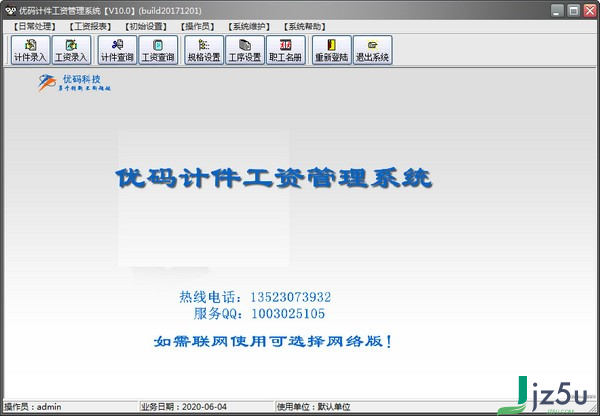Open the 职工名册 employee roster
600x416 pixels.
[x=286, y=50]
